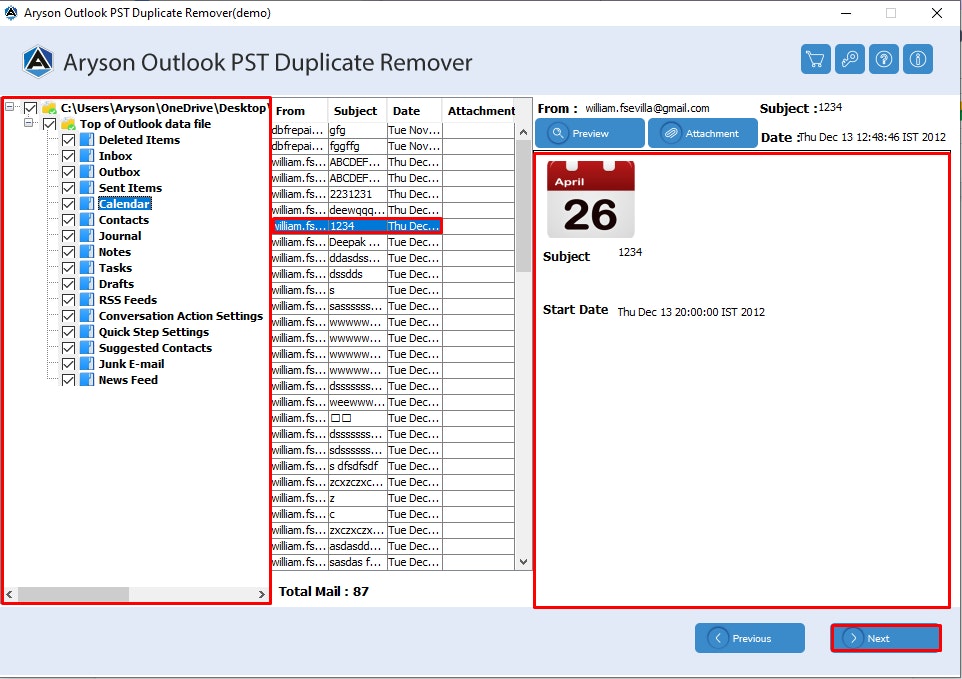Toggle the Outbox checkbox
This screenshot has width=962, height=679.
(x=68, y=172)
